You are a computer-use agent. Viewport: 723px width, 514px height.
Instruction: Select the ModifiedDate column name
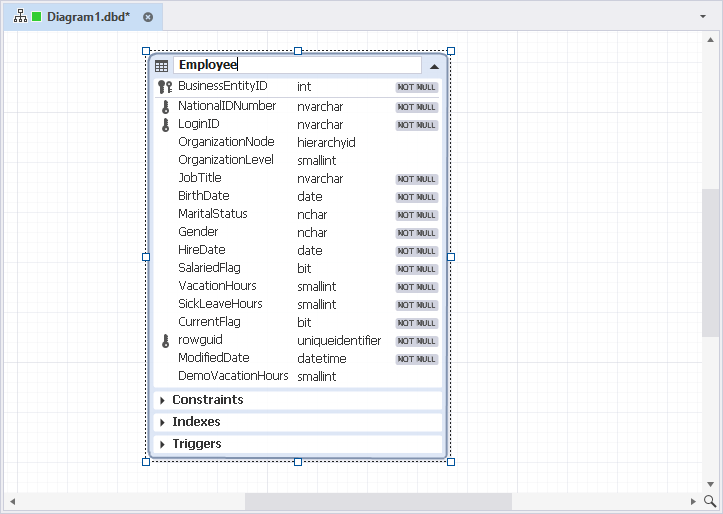click(213, 358)
